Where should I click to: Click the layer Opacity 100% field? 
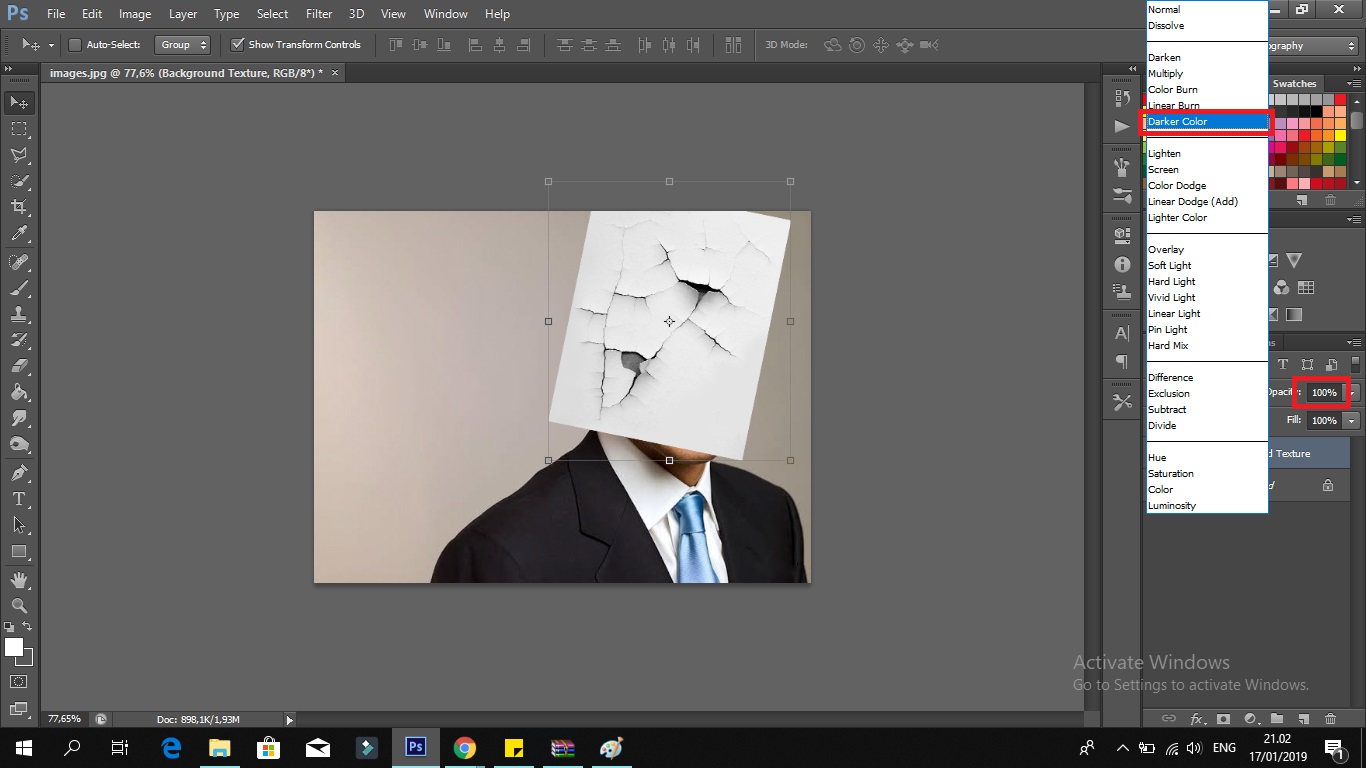pyautogui.click(x=1324, y=393)
